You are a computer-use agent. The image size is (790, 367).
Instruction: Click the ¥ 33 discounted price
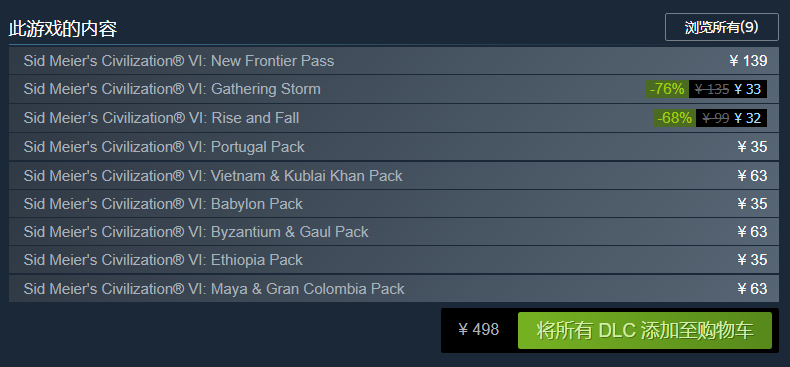(747, 89)
